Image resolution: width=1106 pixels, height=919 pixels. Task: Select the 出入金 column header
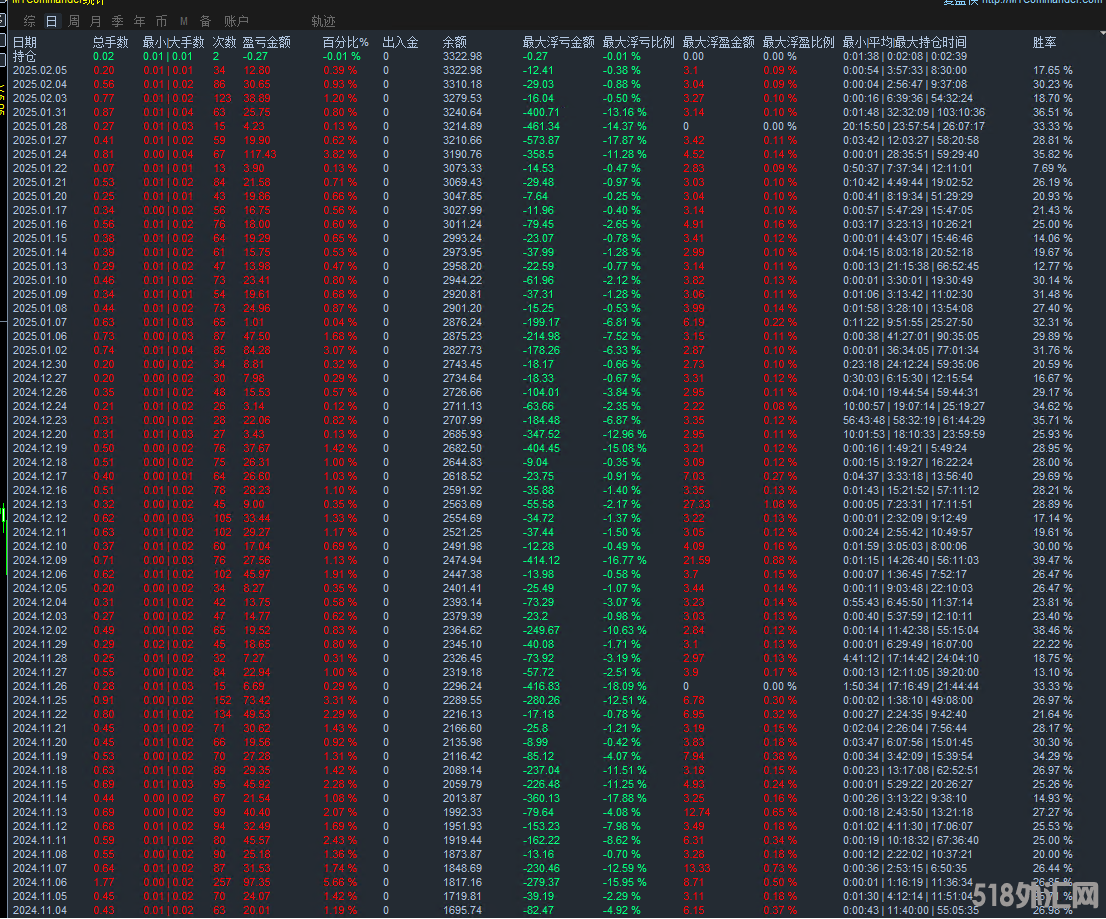pos(401,42)
